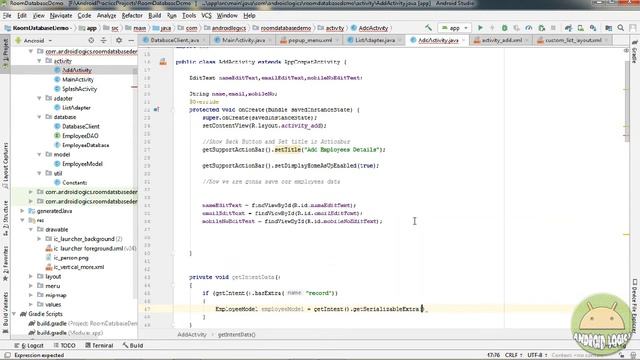Switch to activity_add.xml tab
The image size is (640, 360).
501,40
